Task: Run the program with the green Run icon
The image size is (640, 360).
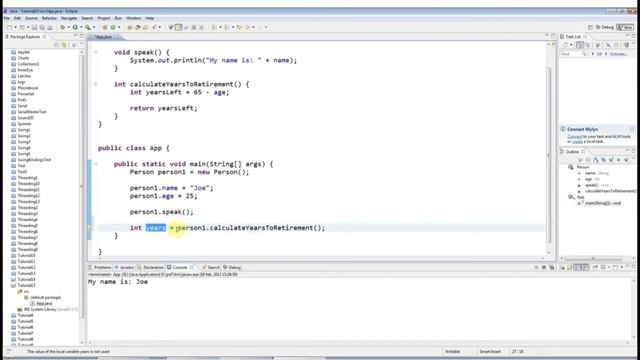Action: point(75,27)
